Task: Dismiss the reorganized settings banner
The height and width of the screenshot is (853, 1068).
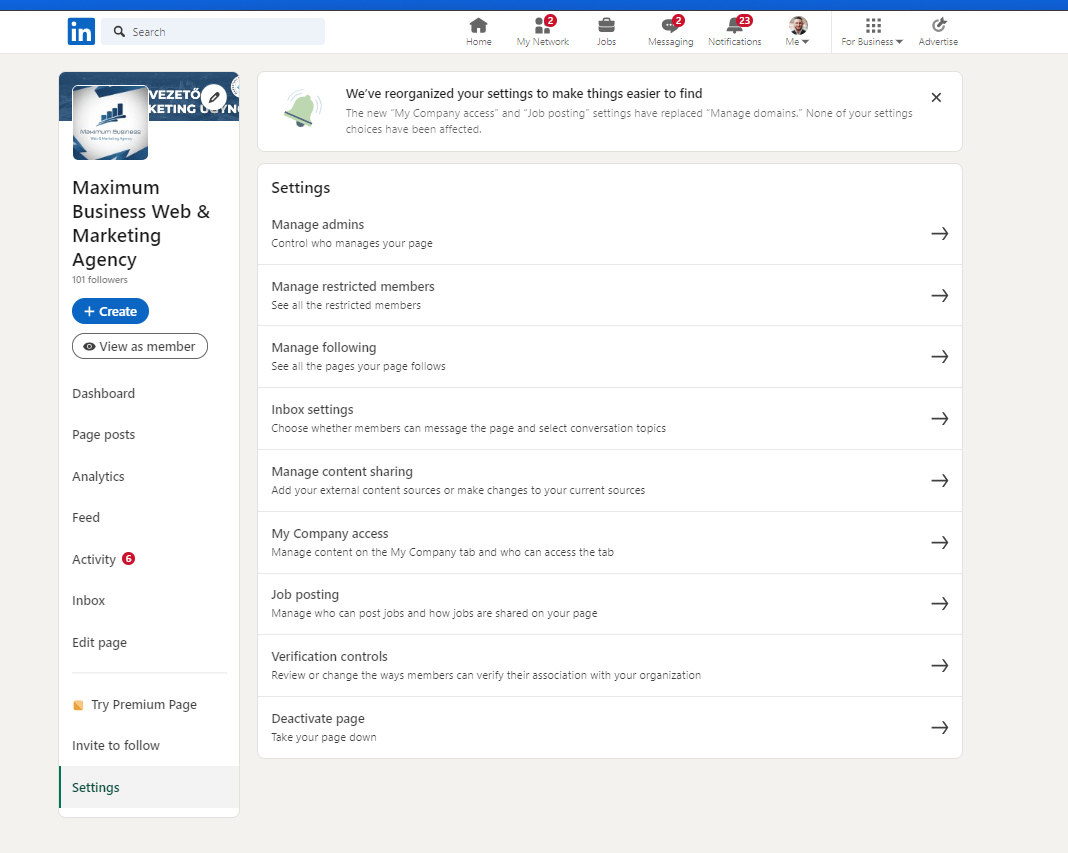Action: tap(937, 97)
